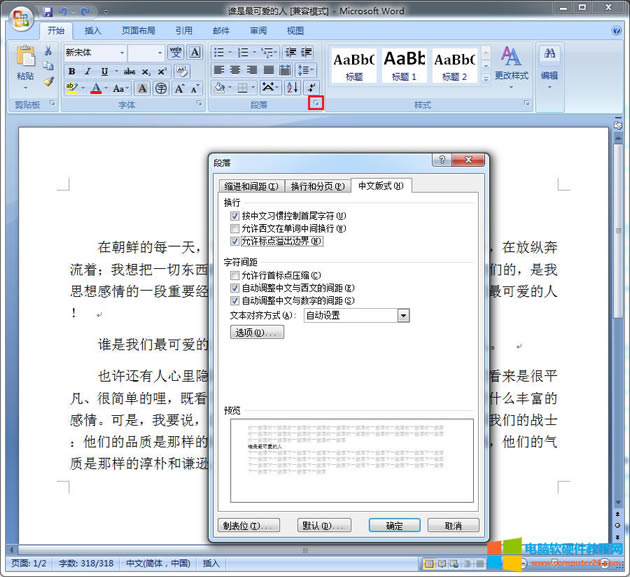630x577 pixels.
Task: Select the 标题 1 style thumbnail
Action: pos(404,63)
